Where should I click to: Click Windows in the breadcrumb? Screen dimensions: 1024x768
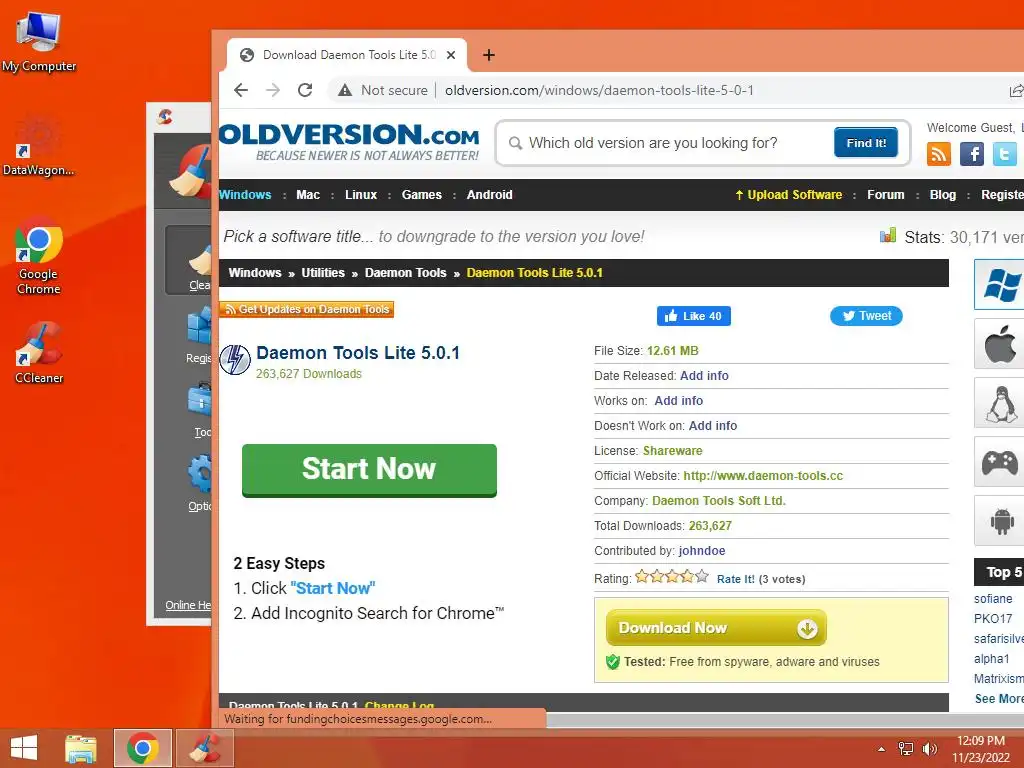pyautogui.click(x=255, y=273)
